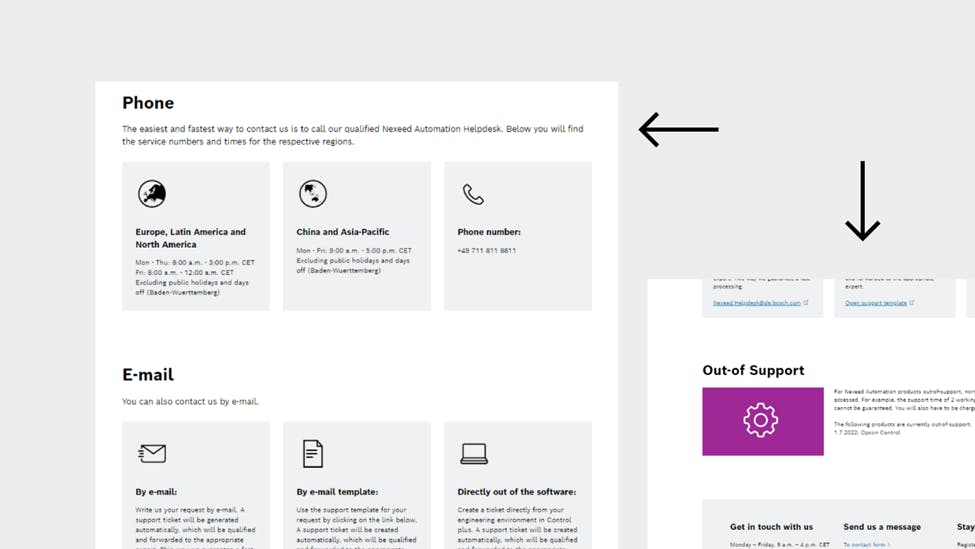Click the China and Asia-Pacific globe icon
Screen dimensions: 975x549
click(313, 194)
